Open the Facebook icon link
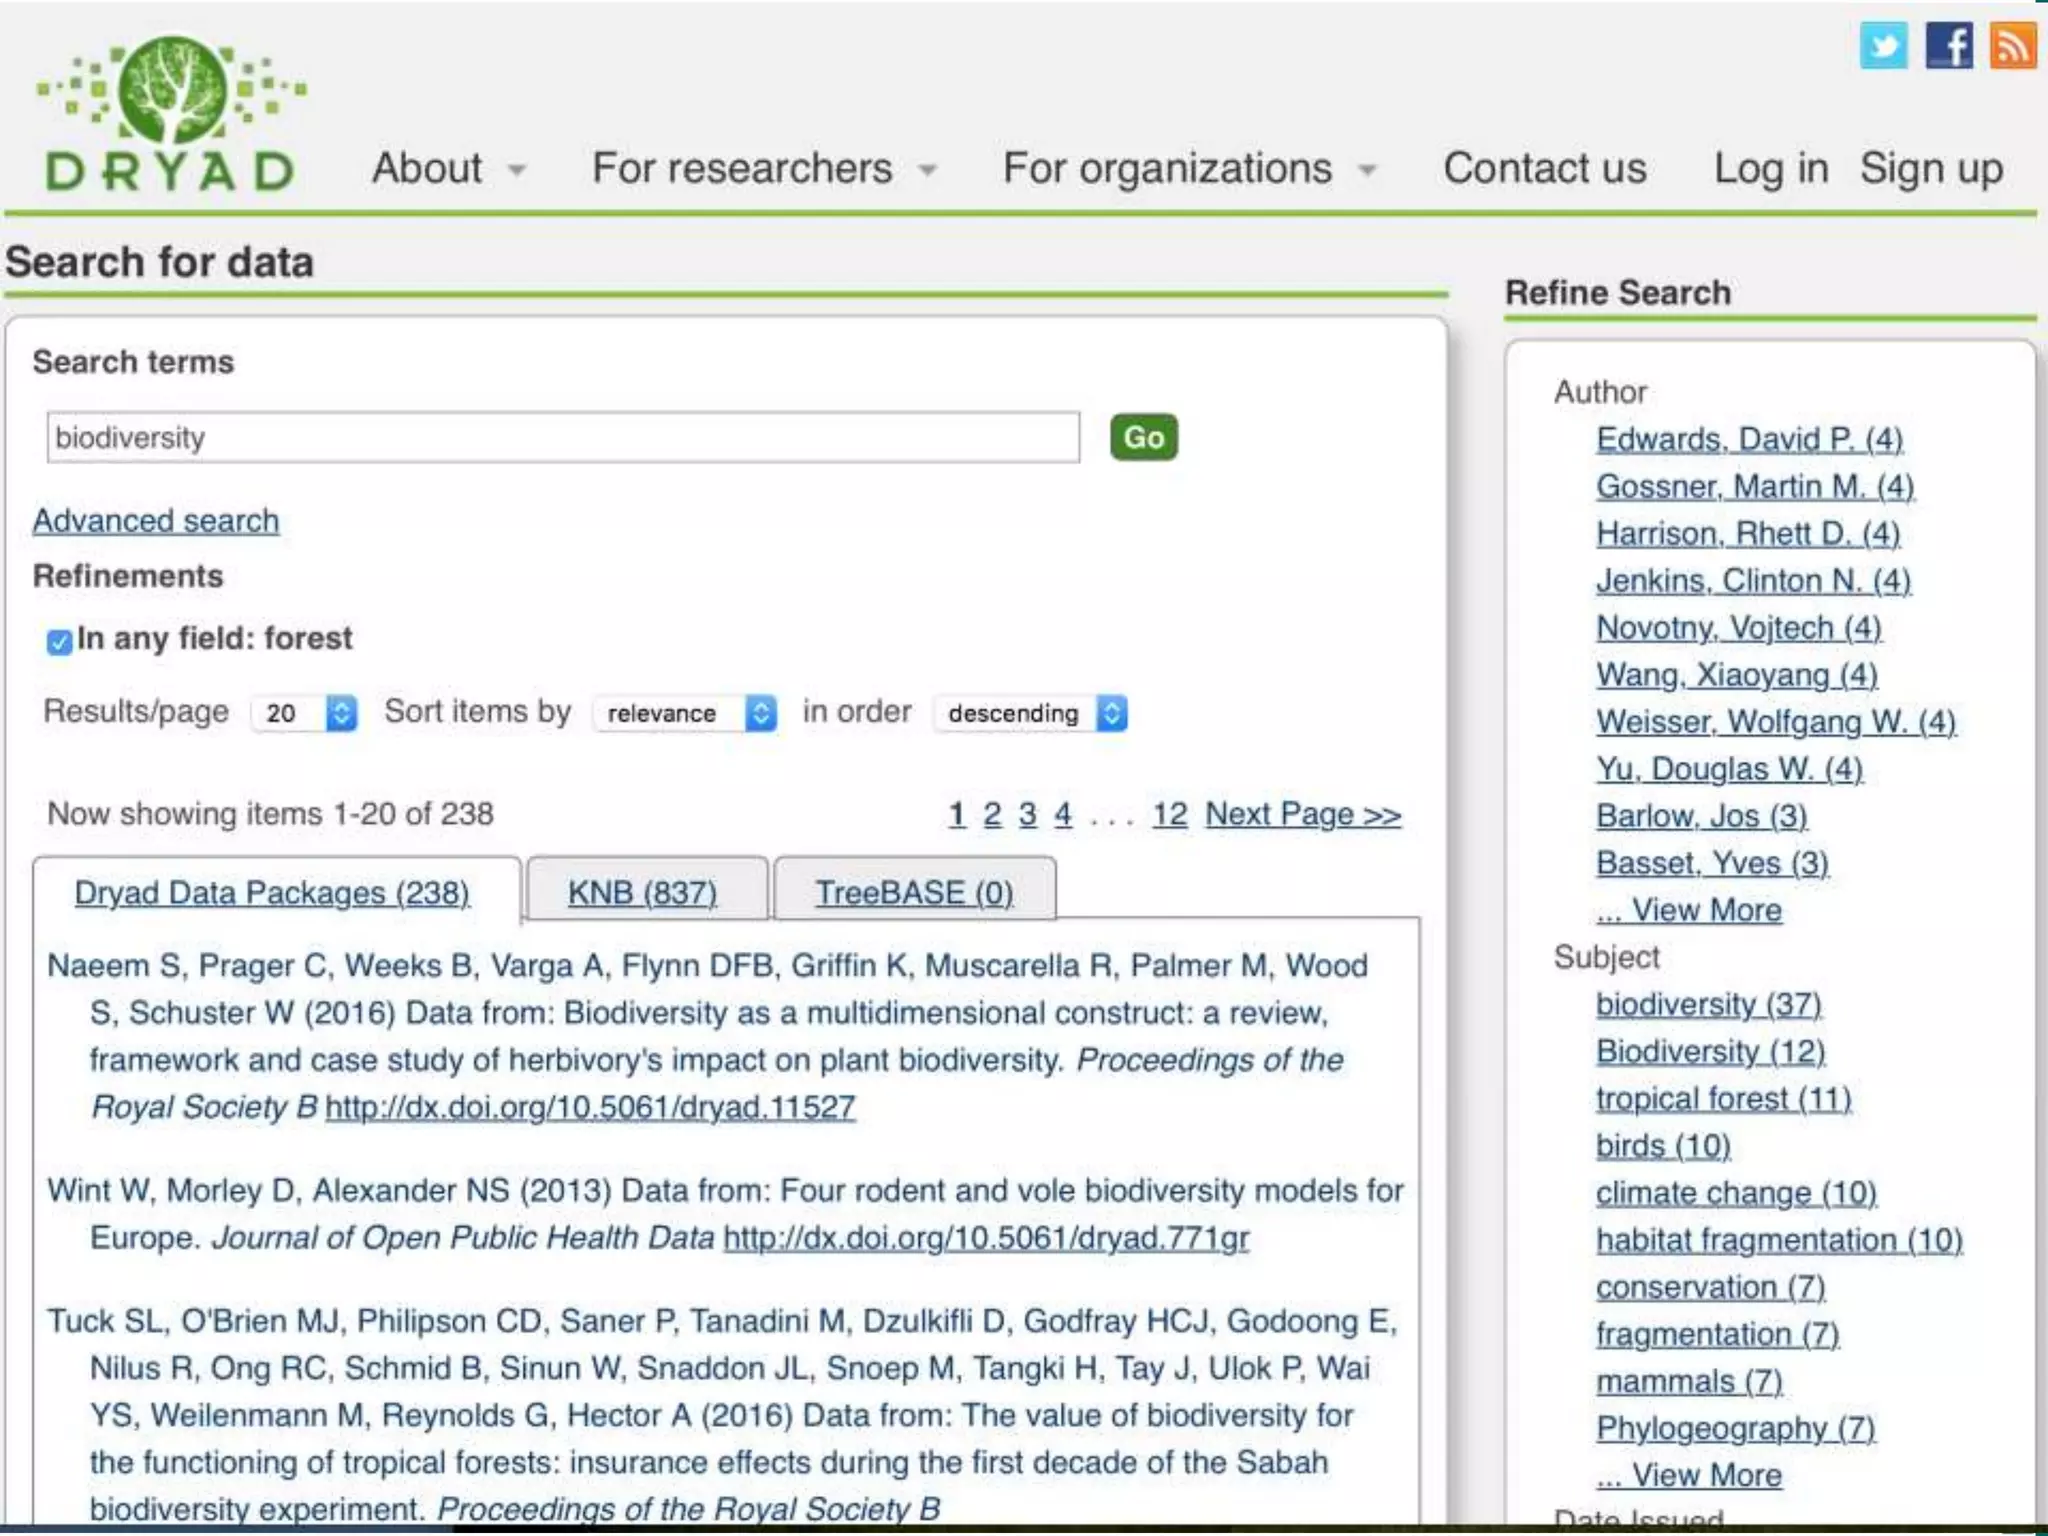Viewport: 2048px width, 1536px height. (1949, 47)
